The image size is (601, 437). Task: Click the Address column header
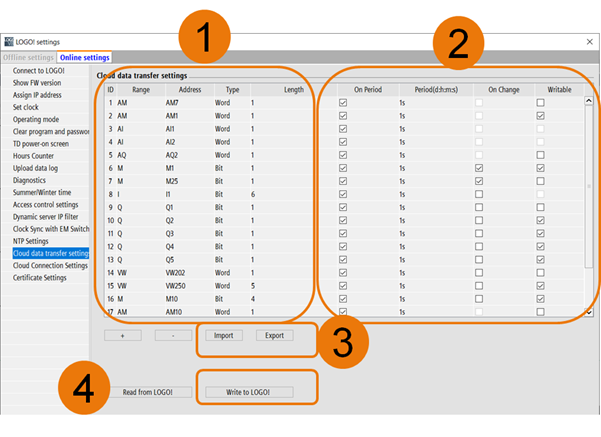click(x=190, y=90)
